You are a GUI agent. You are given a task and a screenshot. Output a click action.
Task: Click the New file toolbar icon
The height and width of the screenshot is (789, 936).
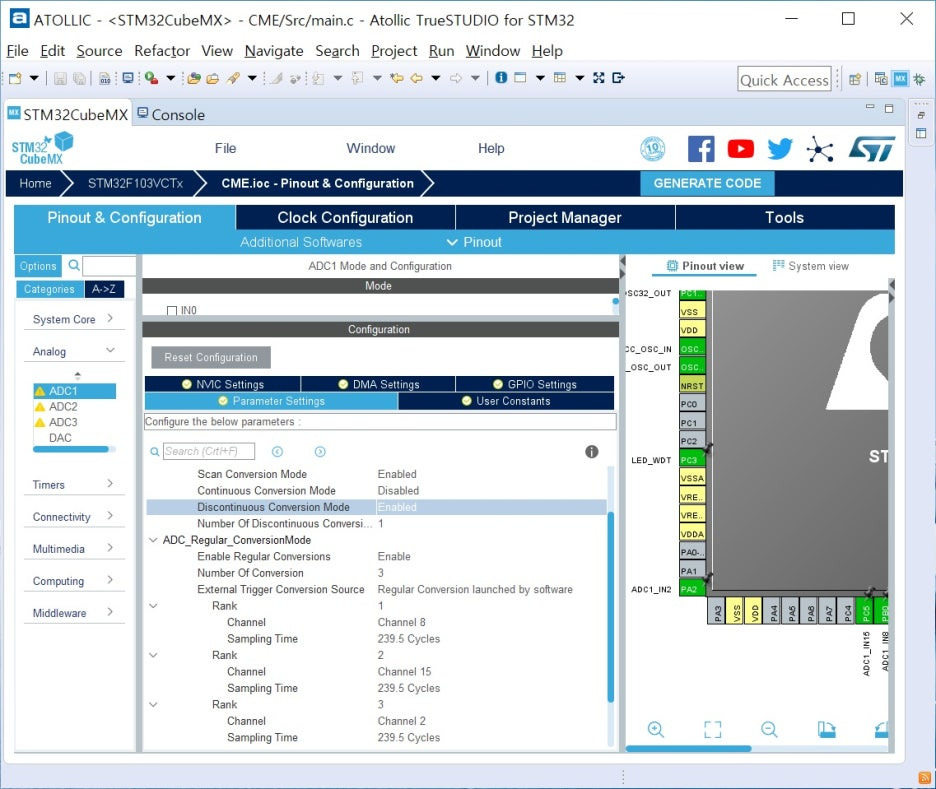click(x=16, y=78)
